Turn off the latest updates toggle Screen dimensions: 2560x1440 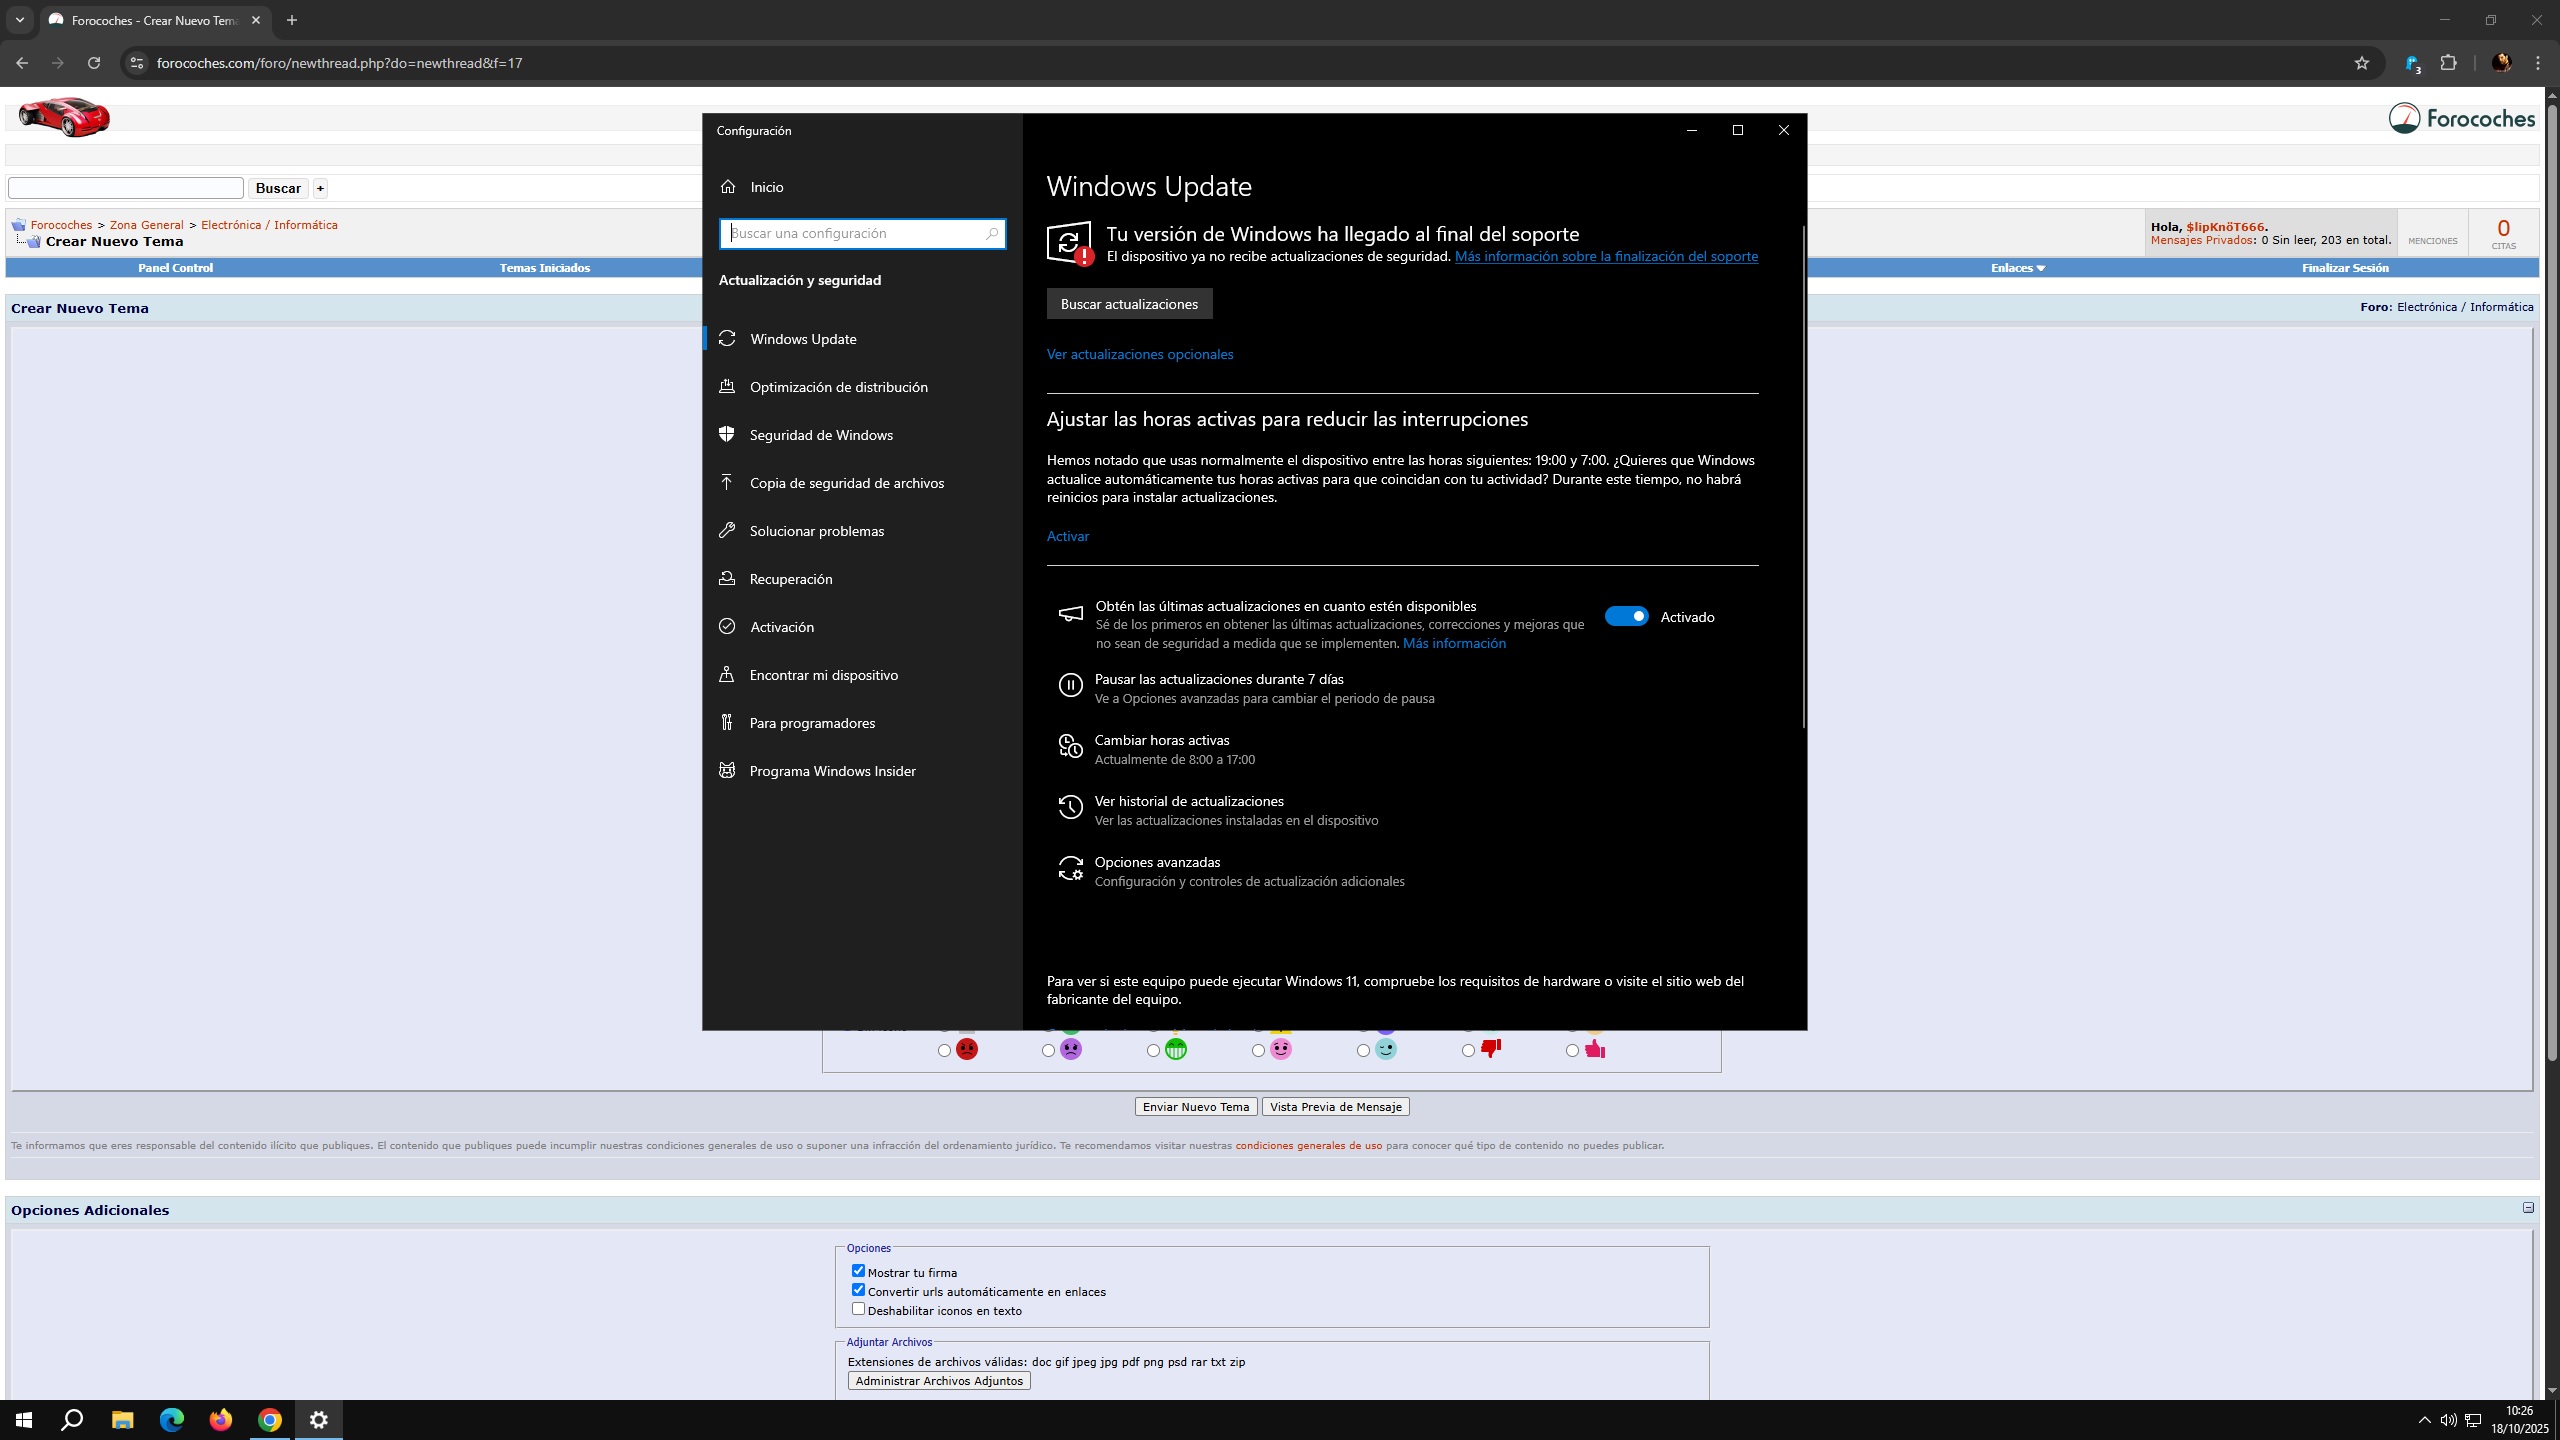[1626, 616]
